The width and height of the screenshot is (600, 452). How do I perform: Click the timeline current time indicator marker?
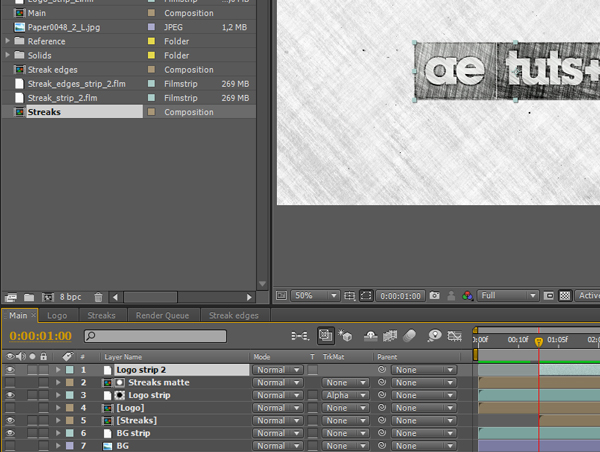[x=539, y=342]
